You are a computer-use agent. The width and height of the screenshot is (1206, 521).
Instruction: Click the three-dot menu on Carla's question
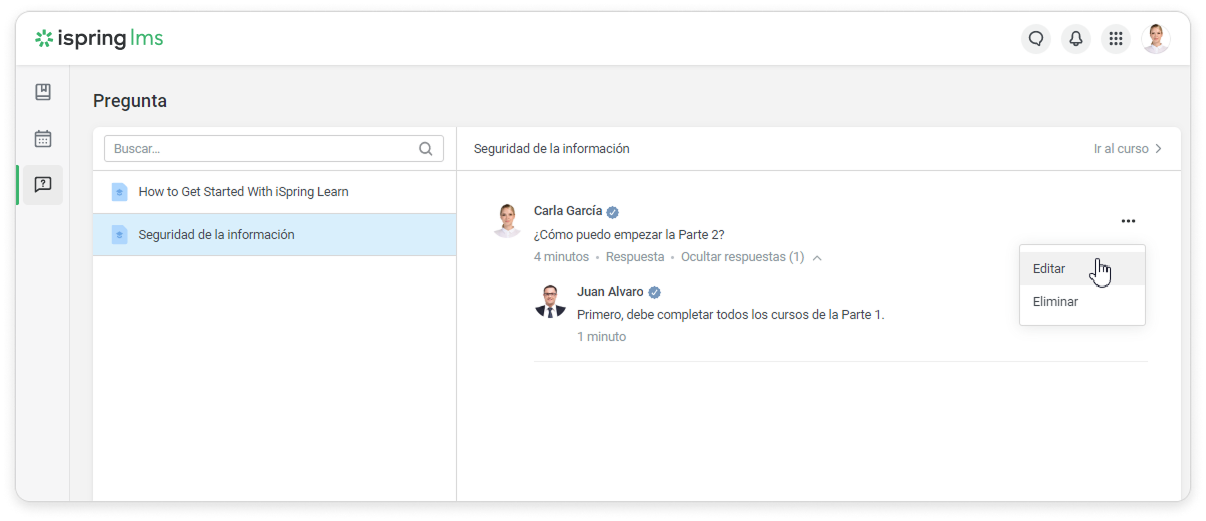[x=1128, y=221]
